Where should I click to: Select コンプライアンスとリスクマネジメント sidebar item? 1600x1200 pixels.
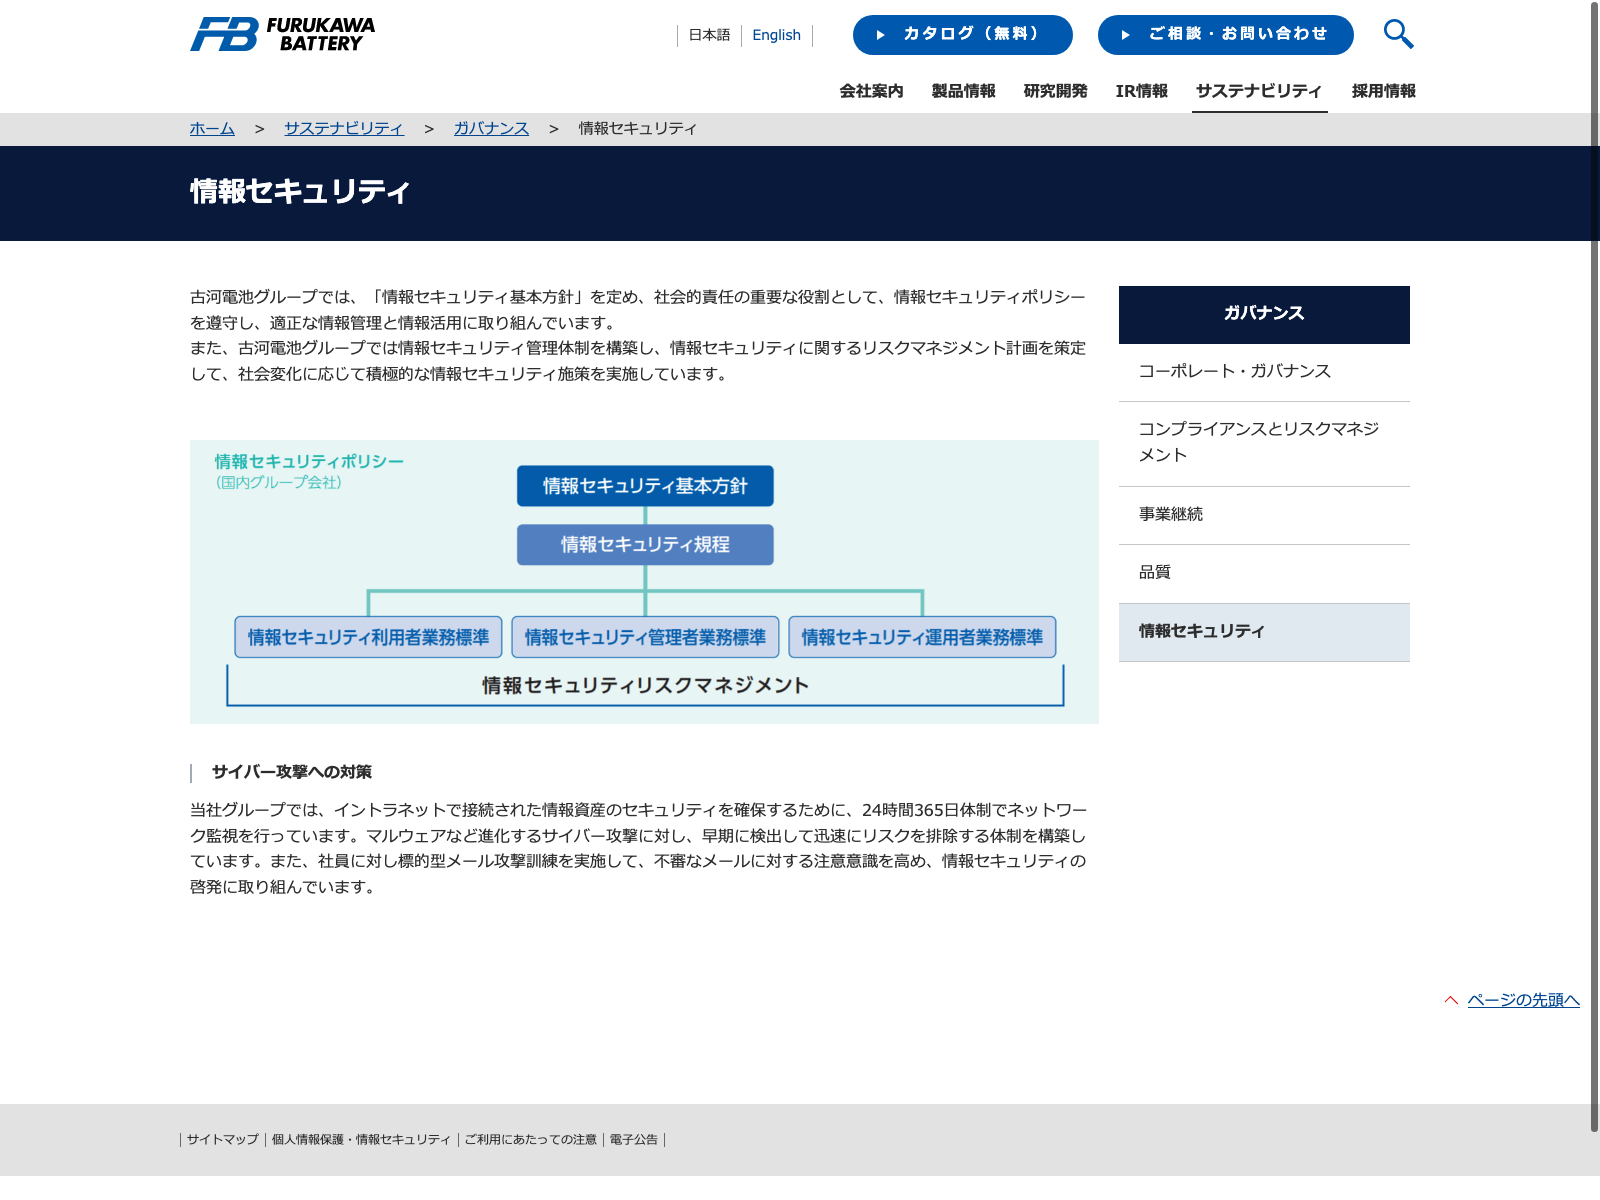(1258, 442)
